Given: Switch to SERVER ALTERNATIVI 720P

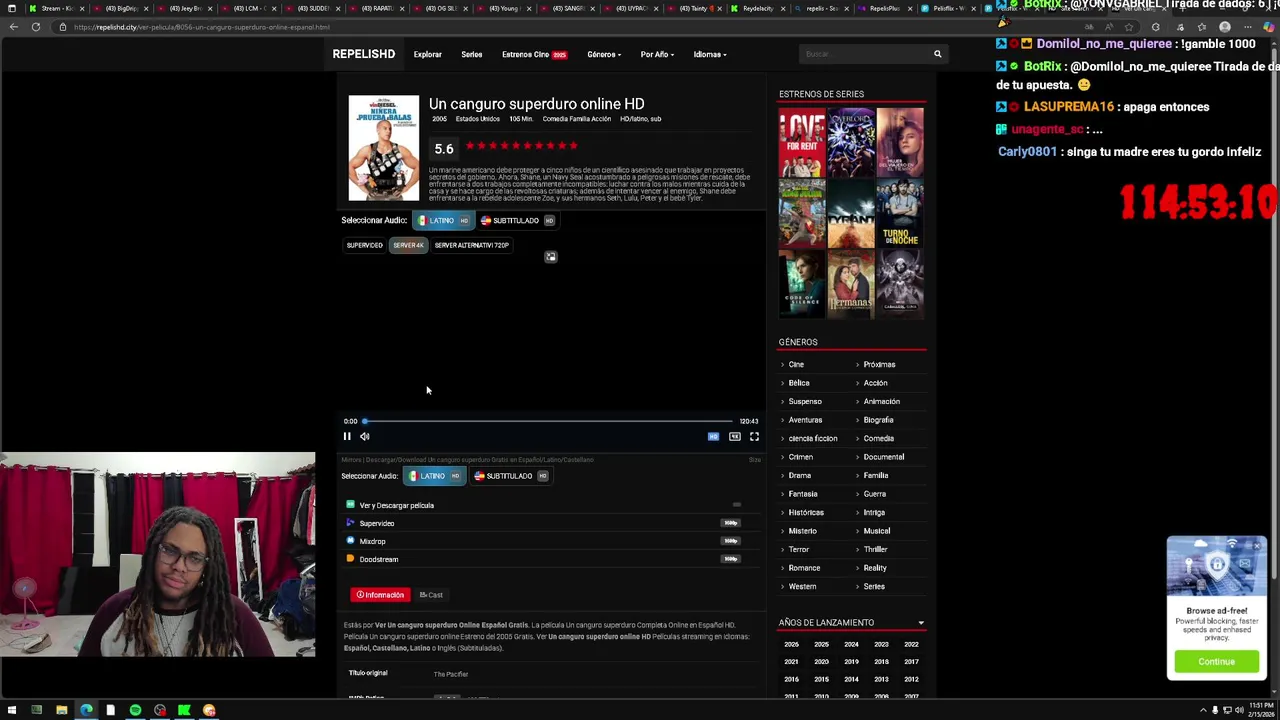Looking at the screenshot, I should 472,245.
